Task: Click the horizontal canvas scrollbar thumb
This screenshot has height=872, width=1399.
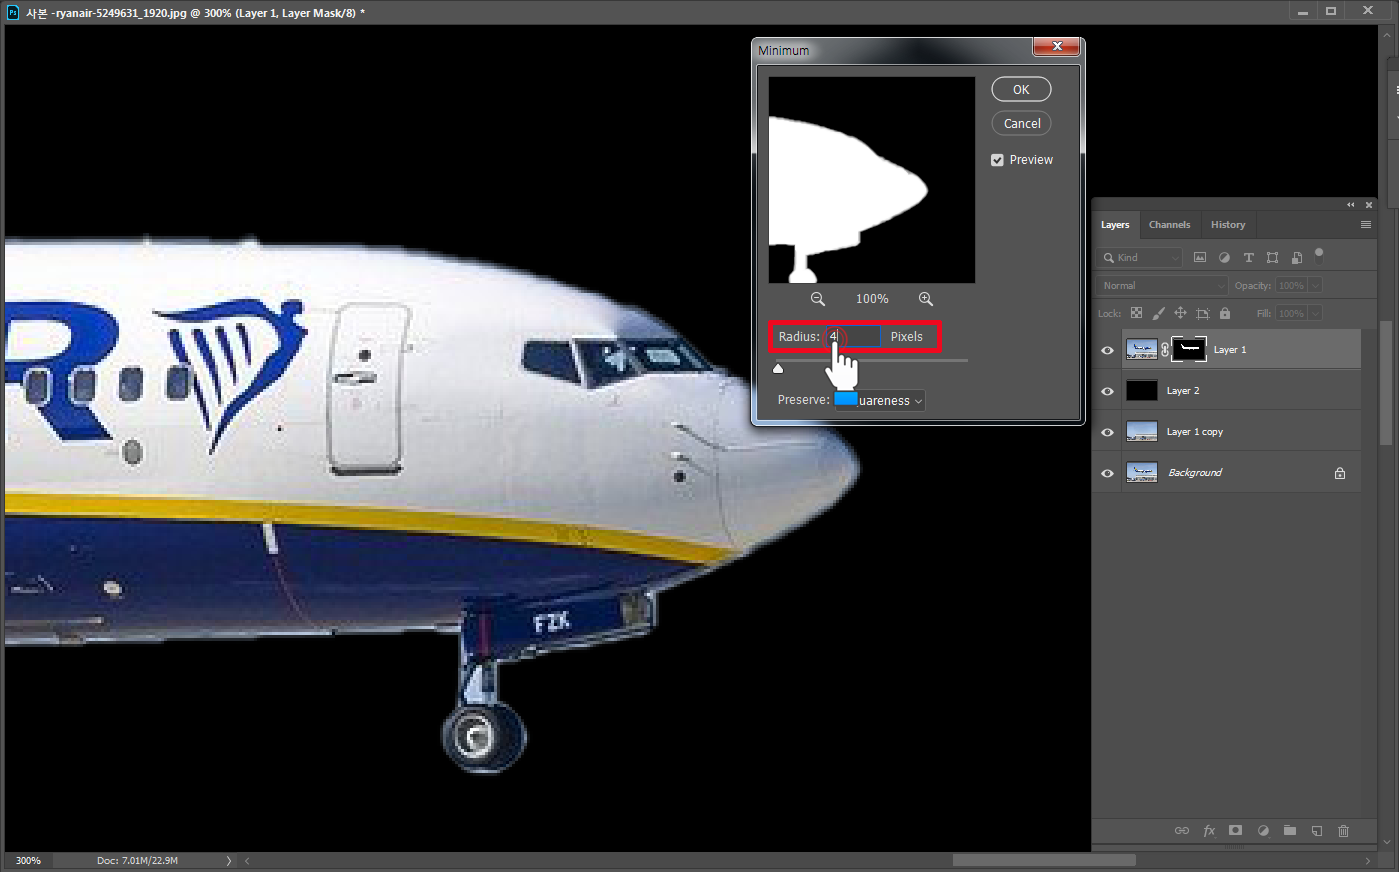Action: 1044,860
